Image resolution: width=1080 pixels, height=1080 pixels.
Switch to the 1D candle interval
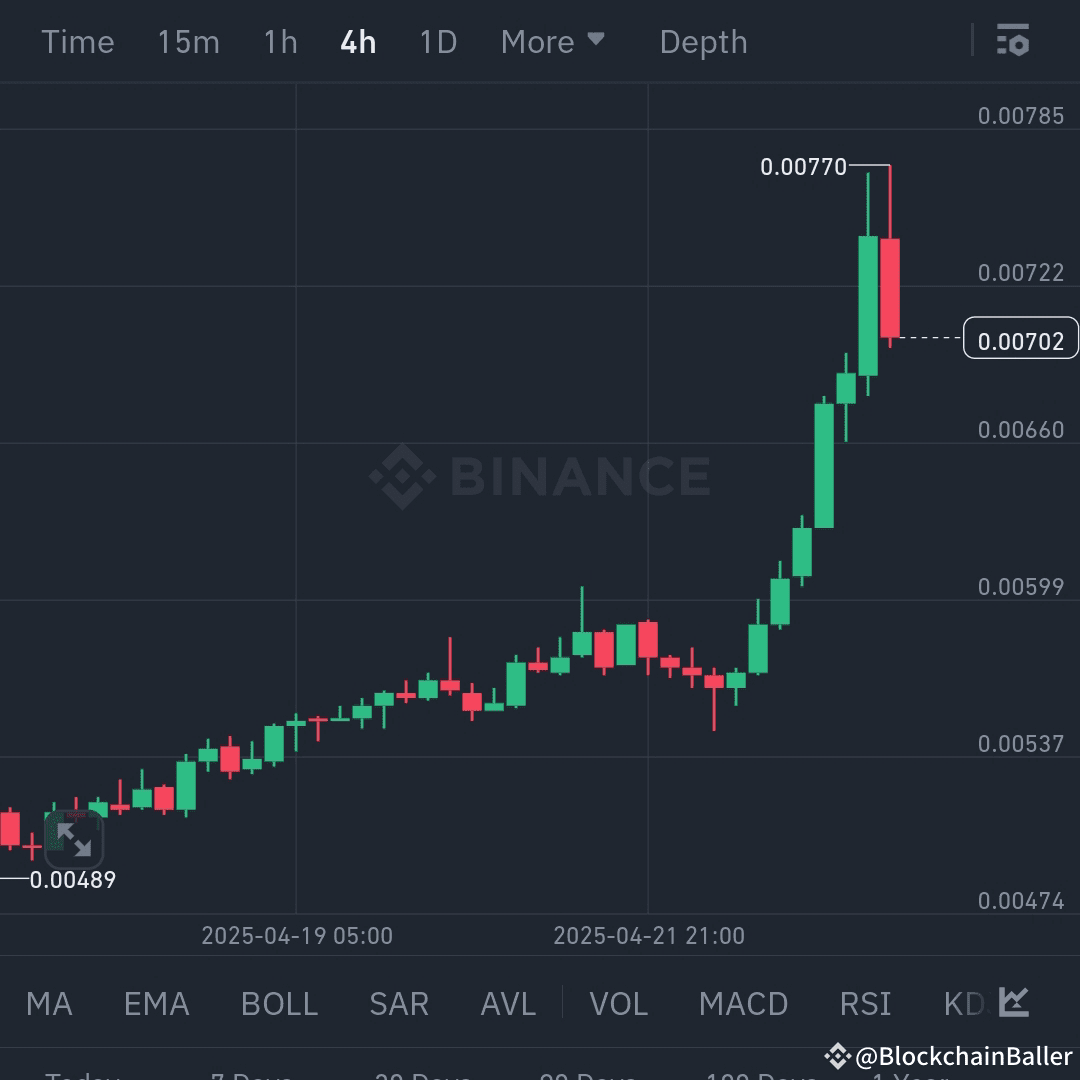(x=437, y=41)
